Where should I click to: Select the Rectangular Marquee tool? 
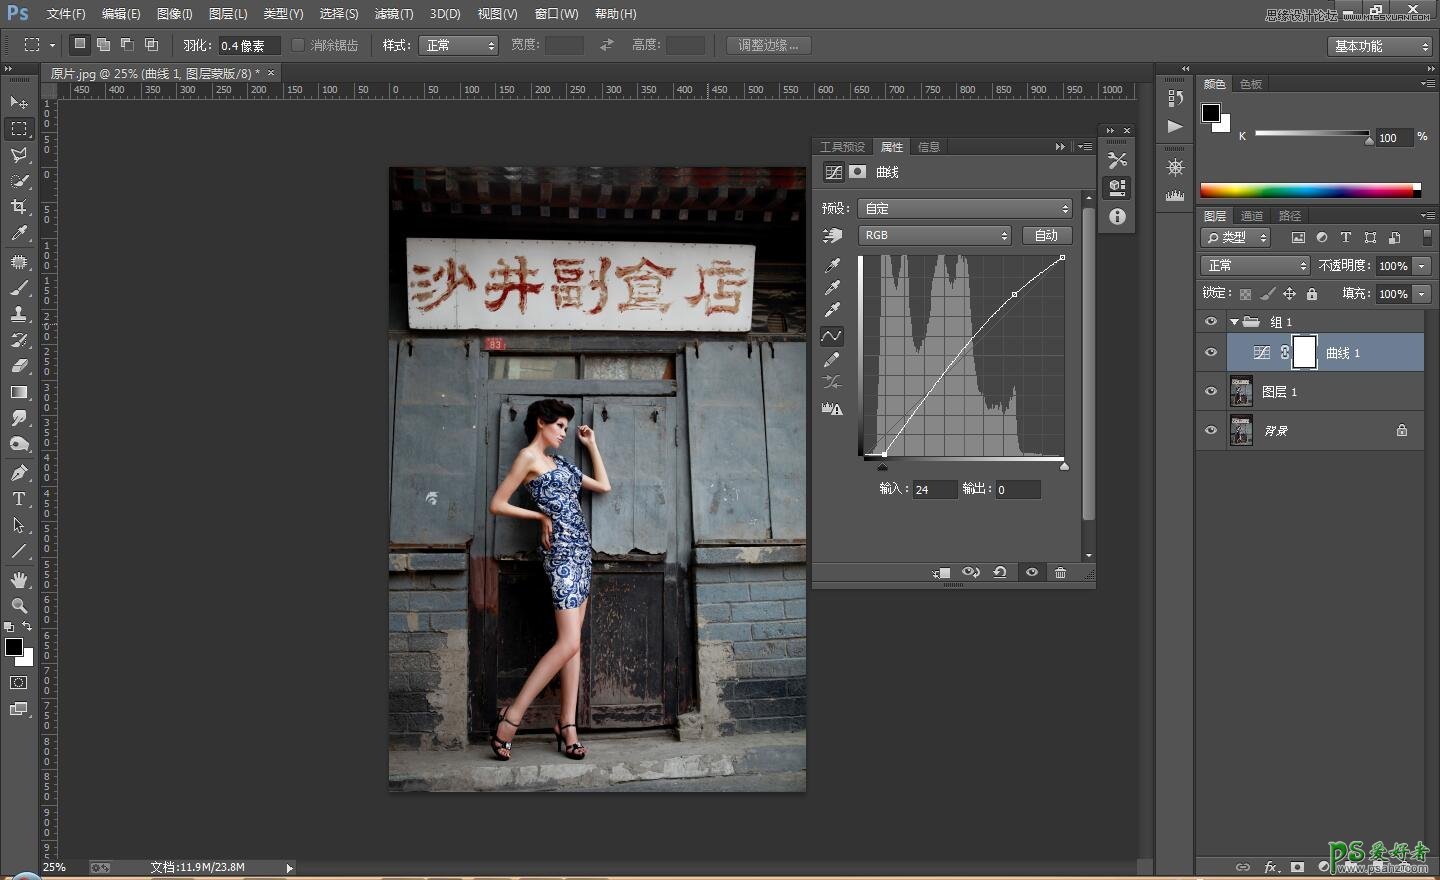coord(19,129)
